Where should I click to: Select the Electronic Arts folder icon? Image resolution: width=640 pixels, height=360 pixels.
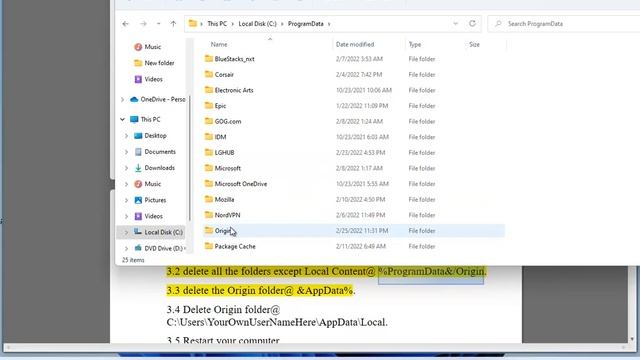[209, 89]
